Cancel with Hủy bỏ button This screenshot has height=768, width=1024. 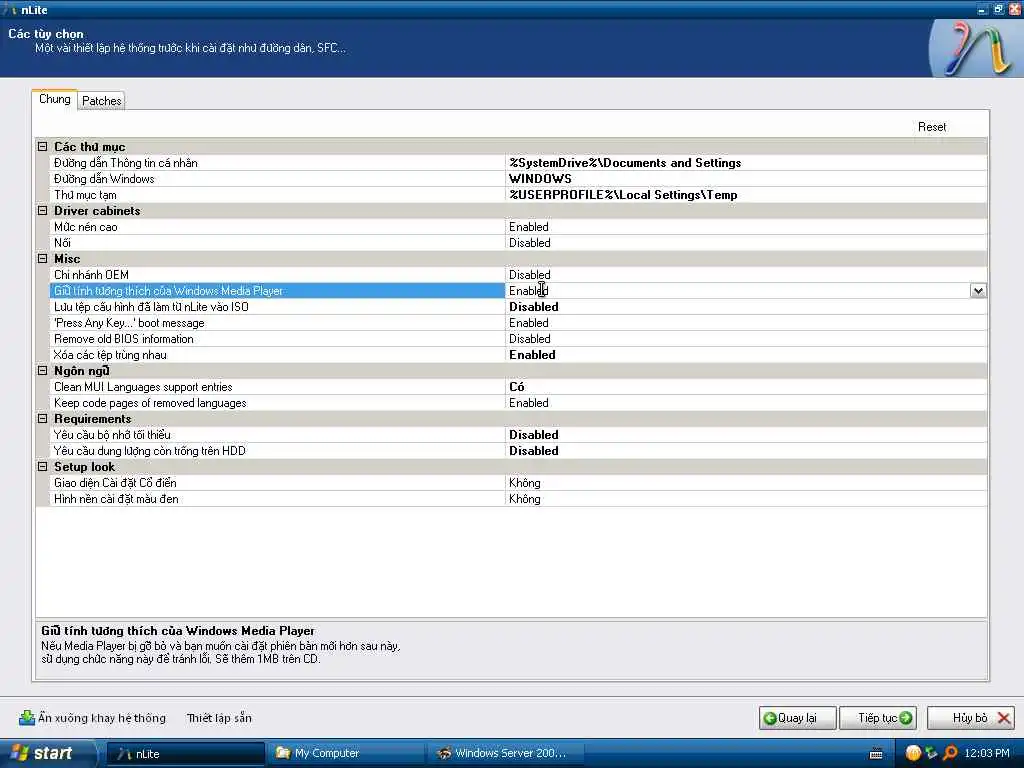[x=970, y=718]
